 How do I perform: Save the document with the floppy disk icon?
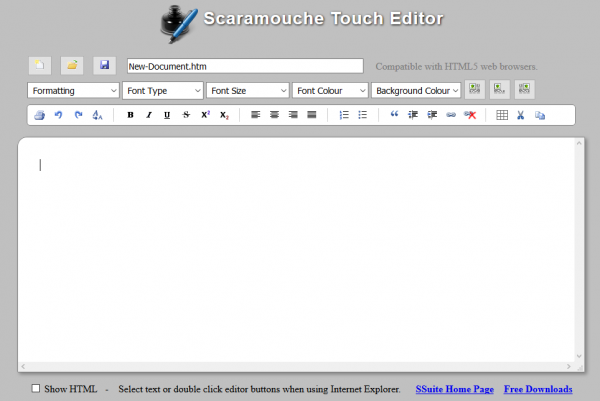click(x=104, y=65)
